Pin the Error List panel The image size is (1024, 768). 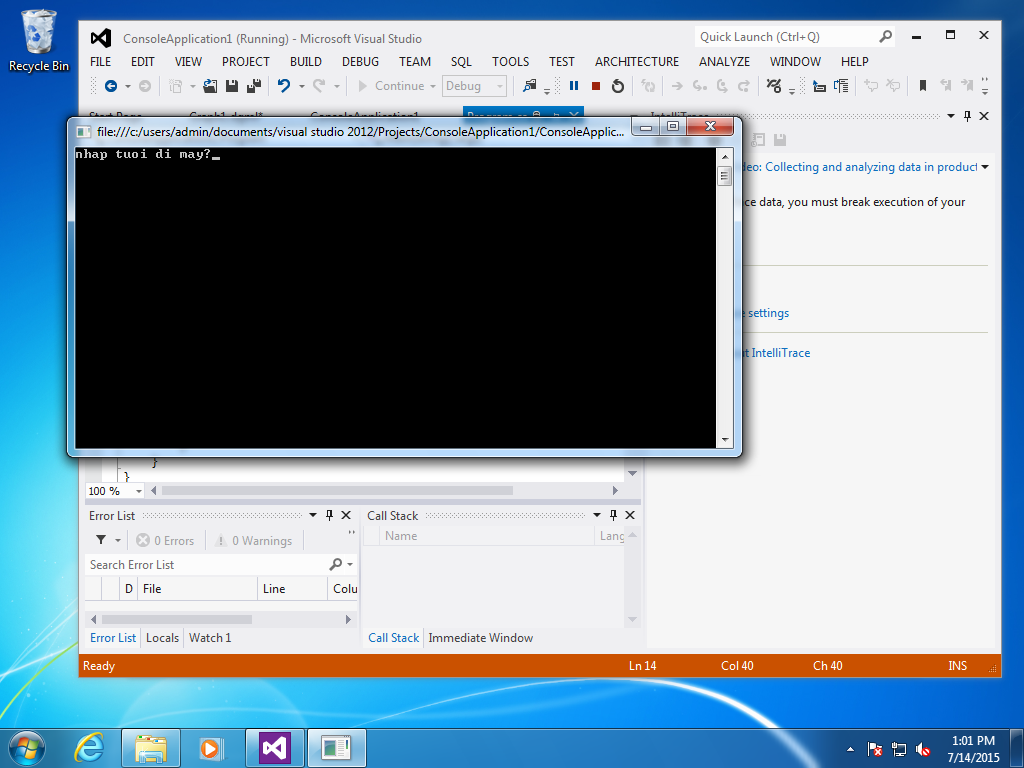click(329, 515)
